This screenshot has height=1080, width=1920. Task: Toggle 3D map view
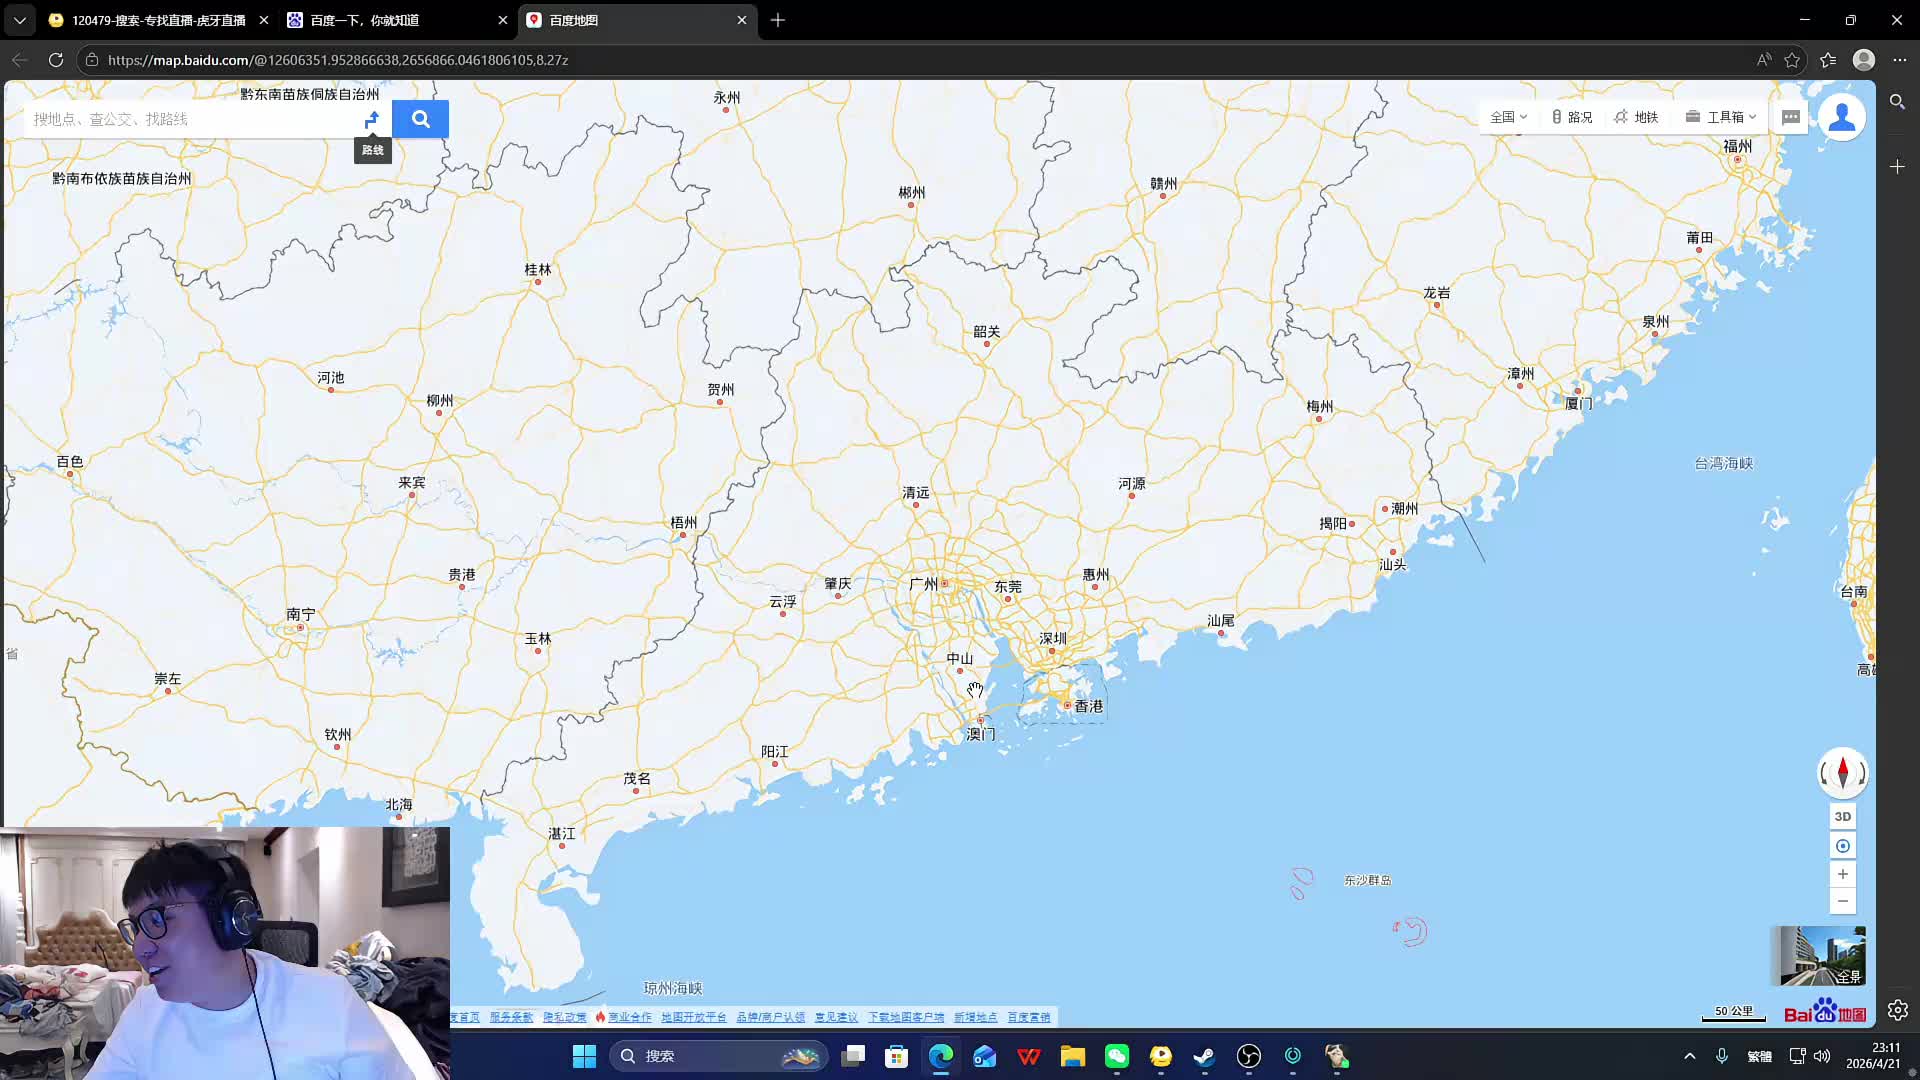1842,816
